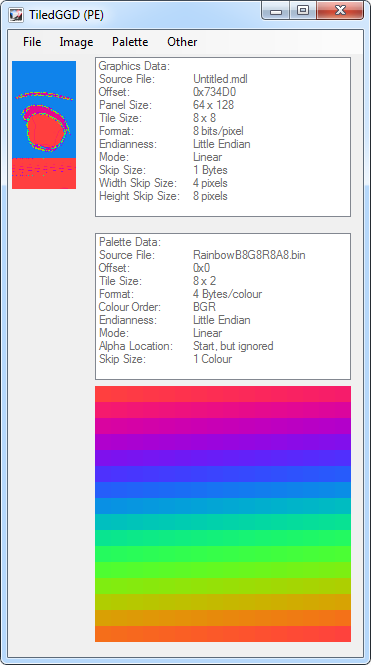
Task: Select alpha location 'Start, but ignored'
Action: tap(233, 346)
